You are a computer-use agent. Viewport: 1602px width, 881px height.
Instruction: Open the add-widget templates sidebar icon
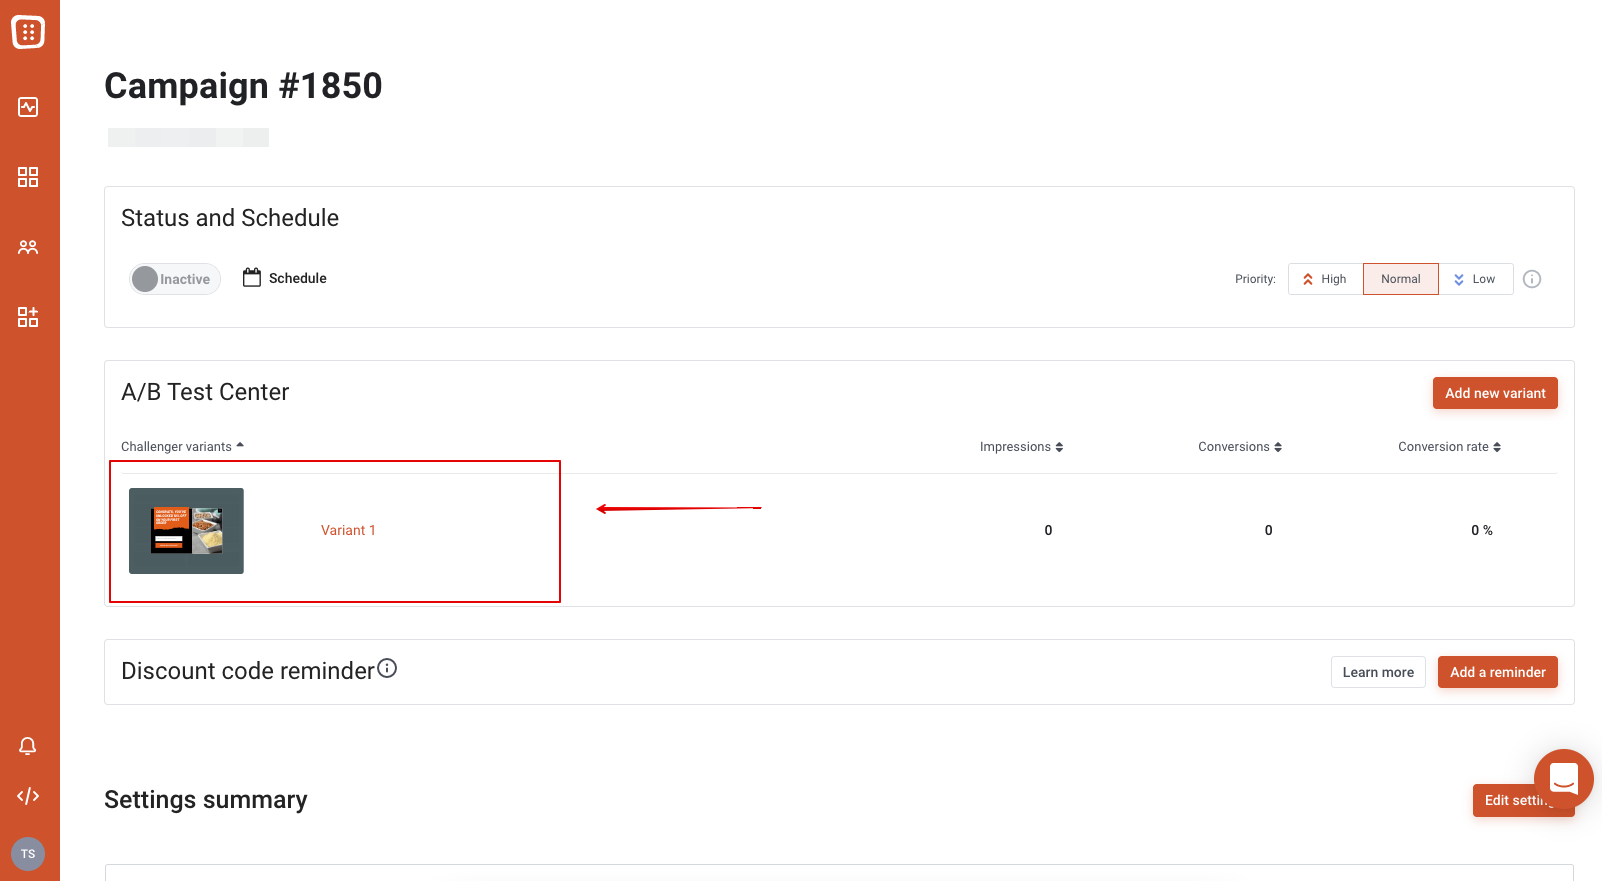(x=28, y=317)
